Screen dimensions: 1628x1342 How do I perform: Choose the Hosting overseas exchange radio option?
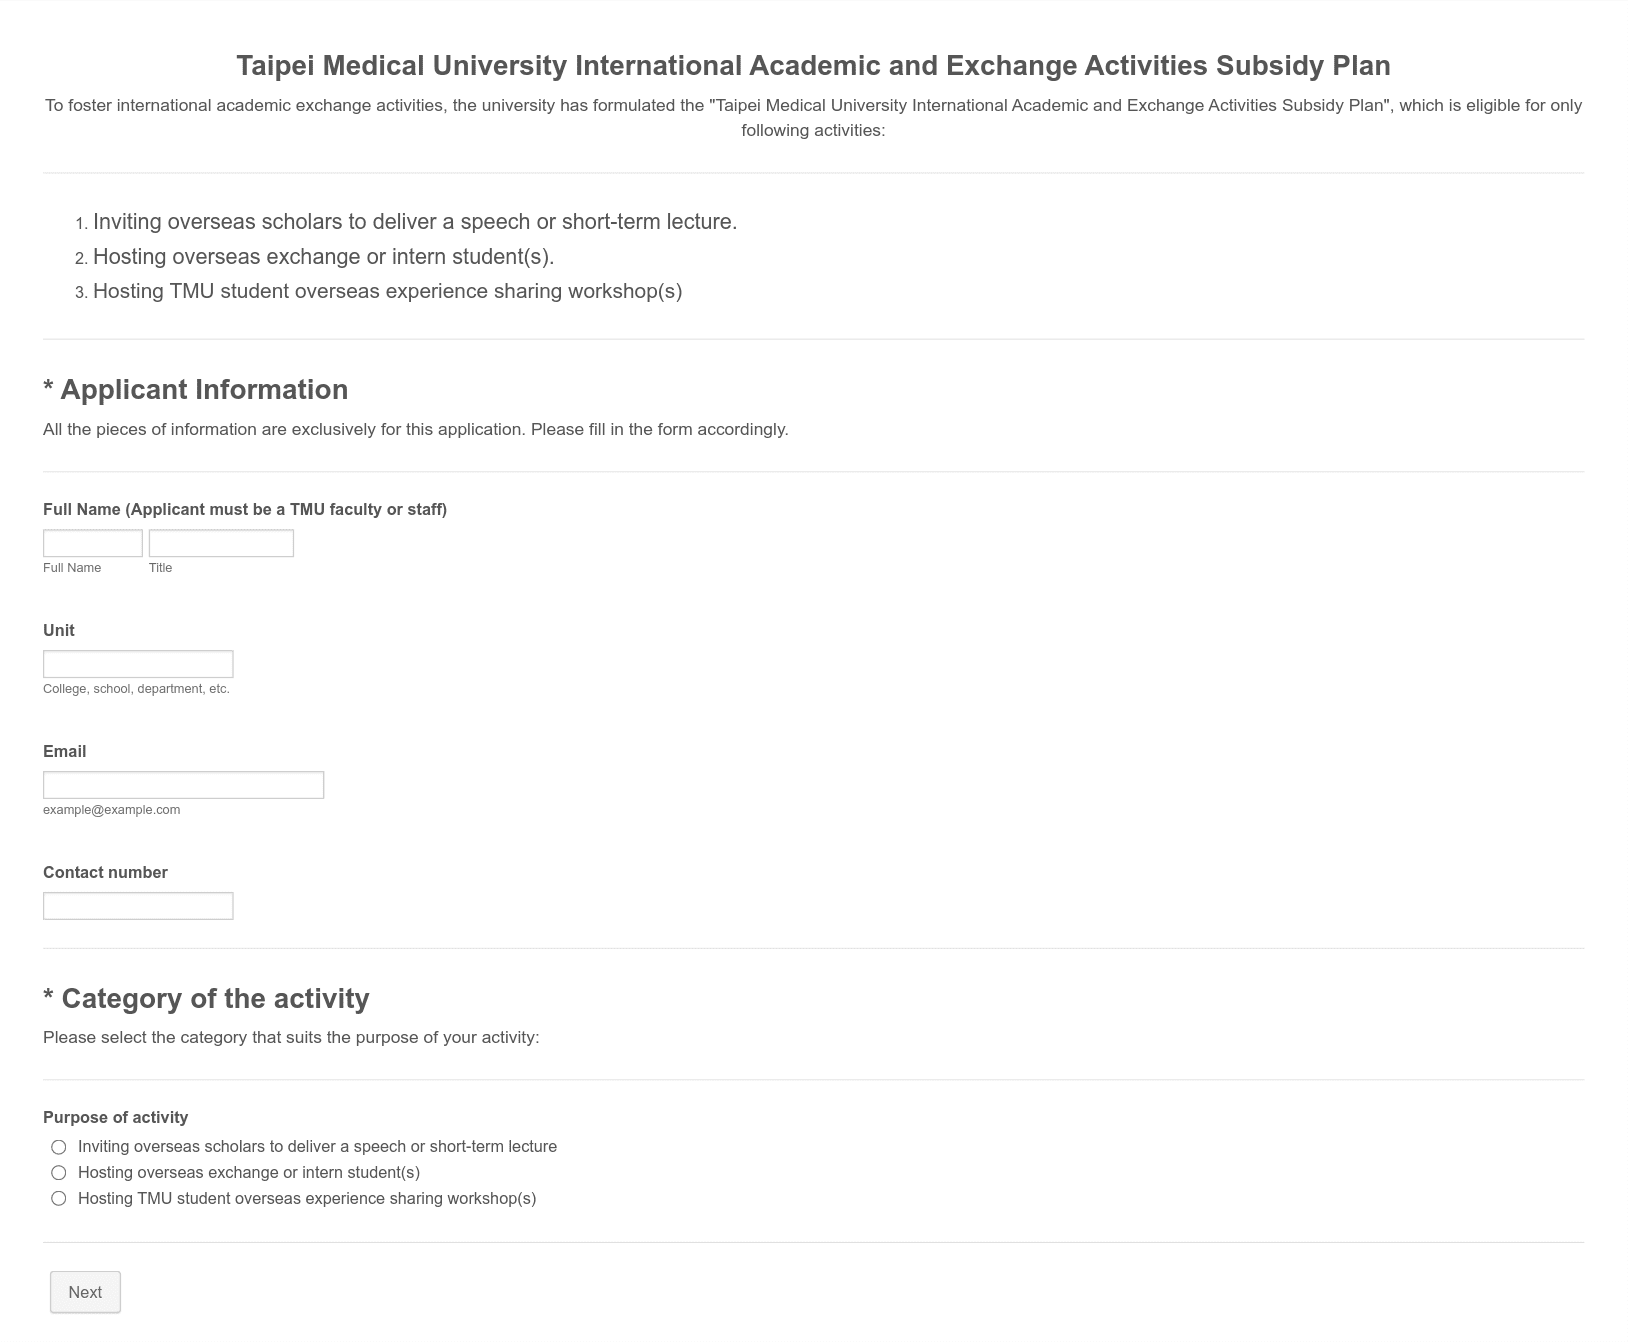click(x=59, y=1173)
